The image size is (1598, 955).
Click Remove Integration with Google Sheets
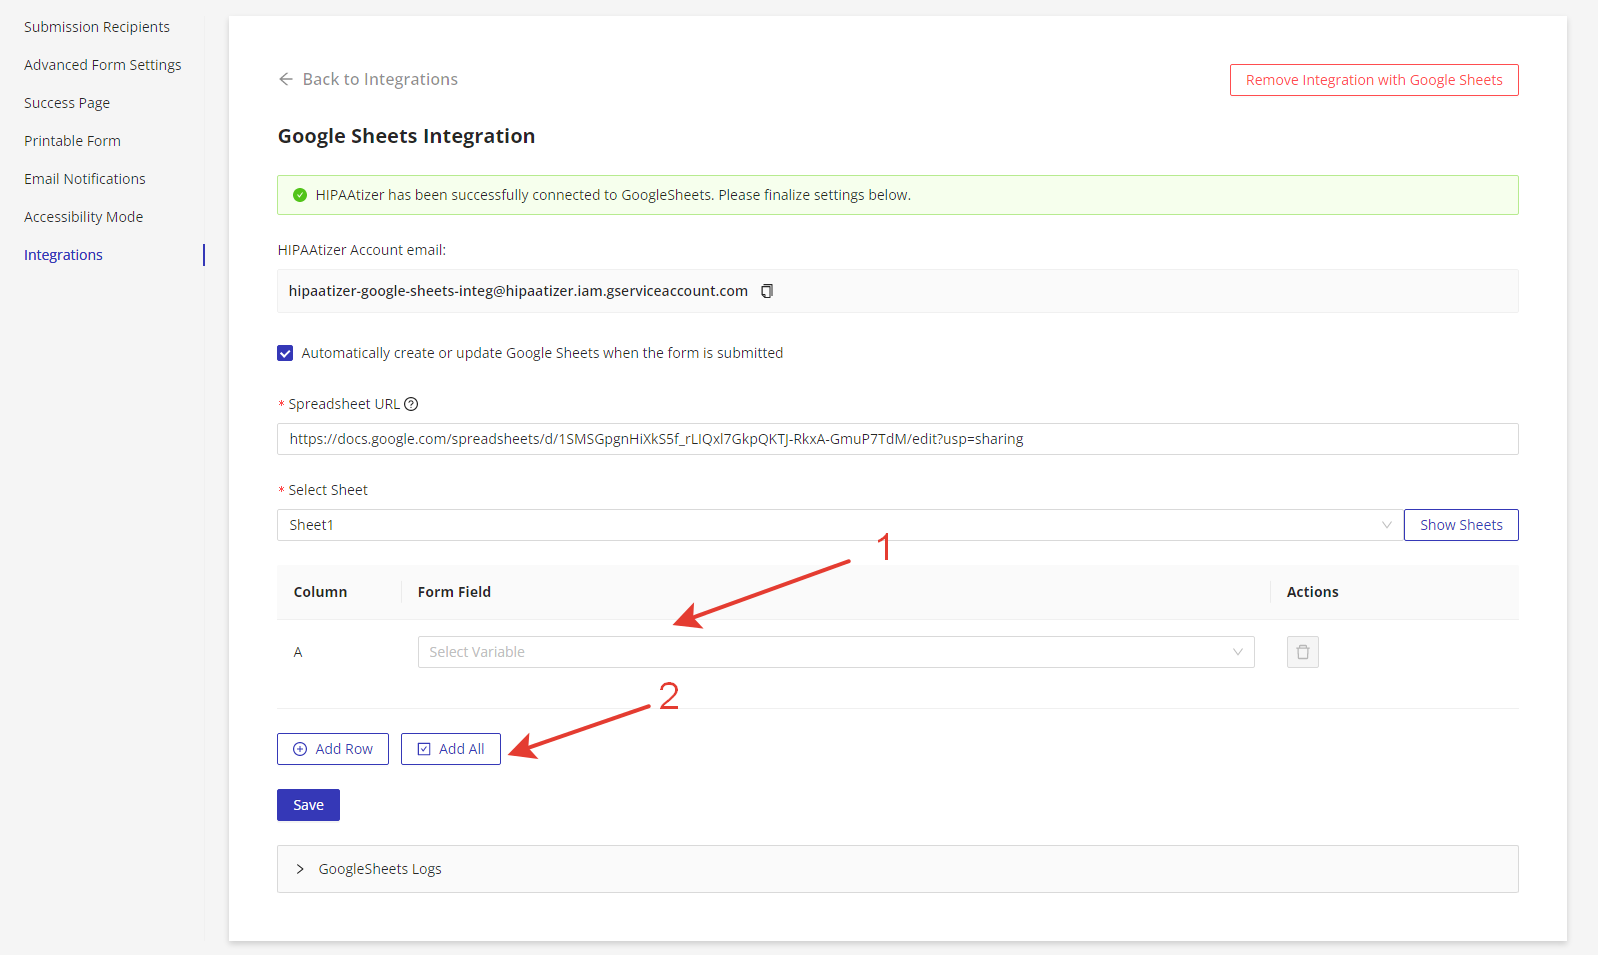coord(1373,80)
